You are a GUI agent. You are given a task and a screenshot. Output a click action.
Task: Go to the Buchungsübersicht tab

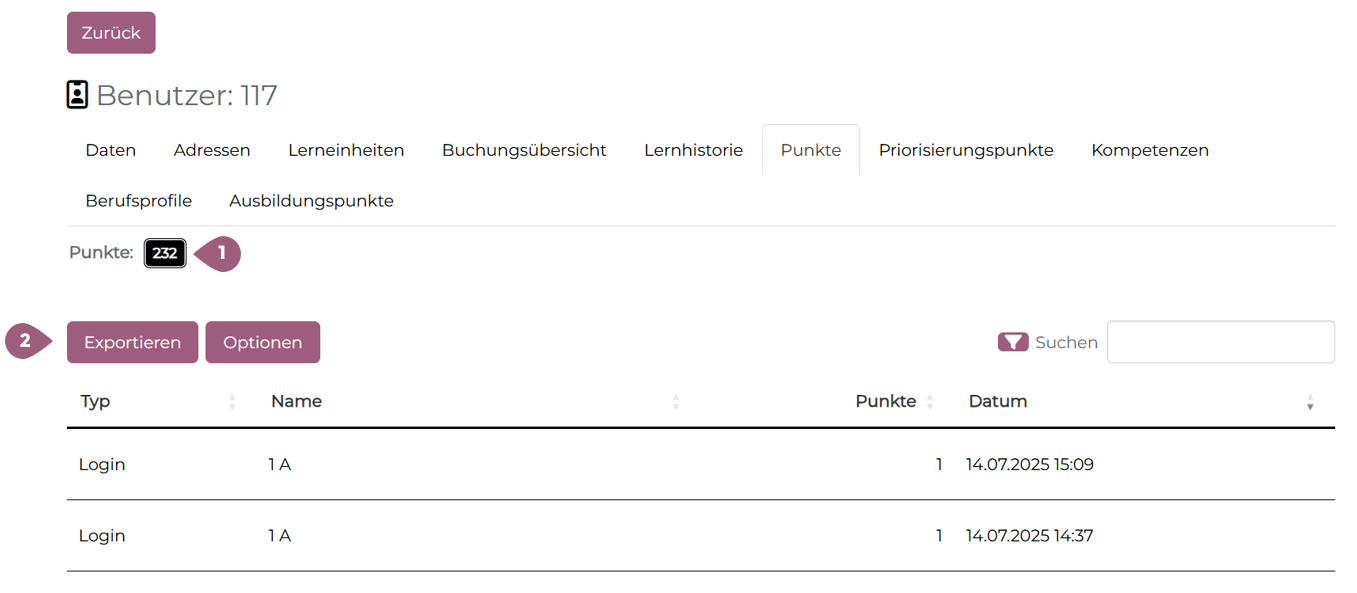pos(524,150)
